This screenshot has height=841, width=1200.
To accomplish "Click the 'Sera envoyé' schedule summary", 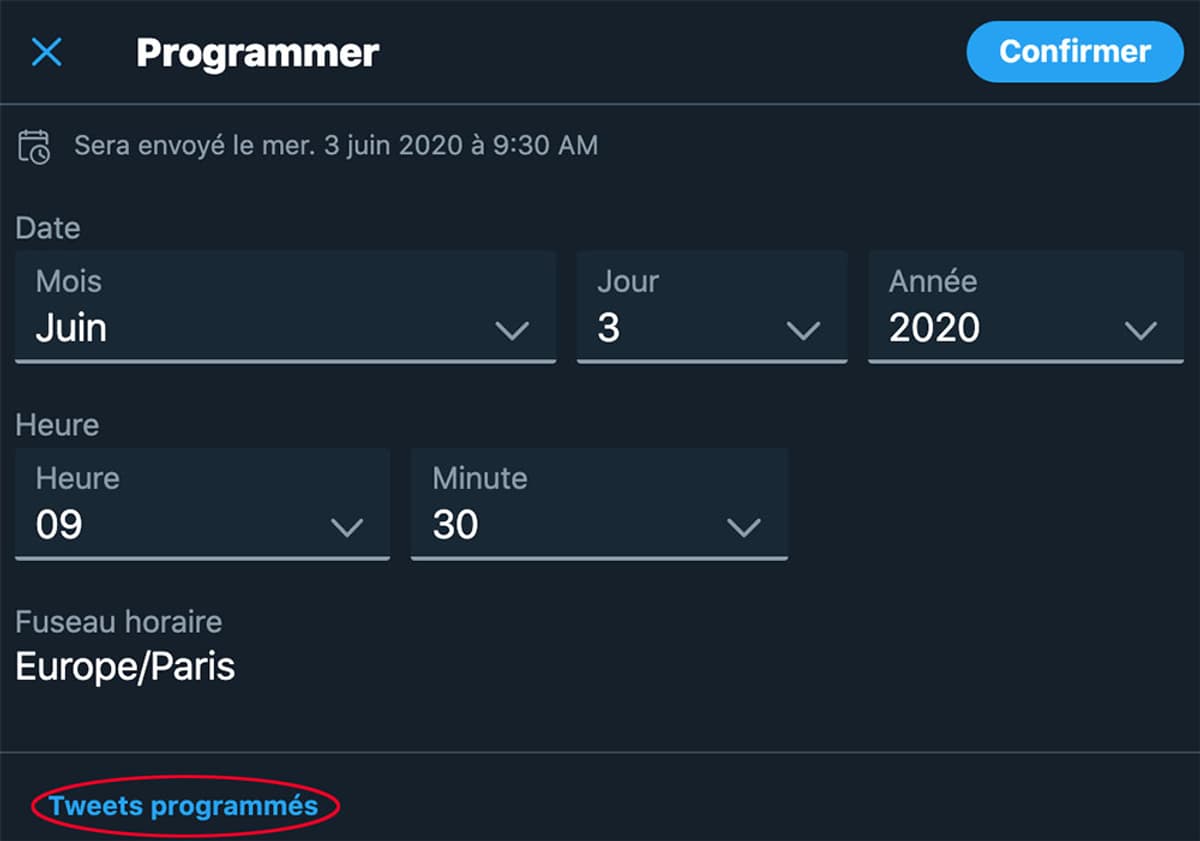I will click(x=336, y=145).
